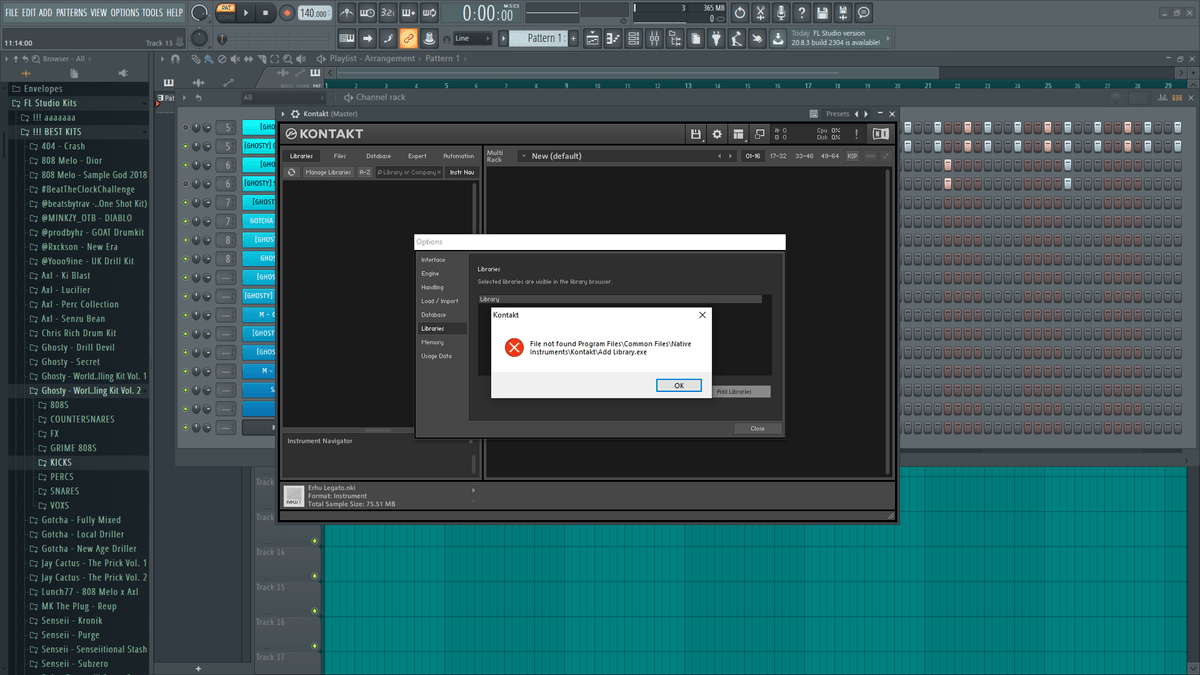The image size is (1200, 675).
Task: Open the Line snap dropdown
Action: click(472, 38)
